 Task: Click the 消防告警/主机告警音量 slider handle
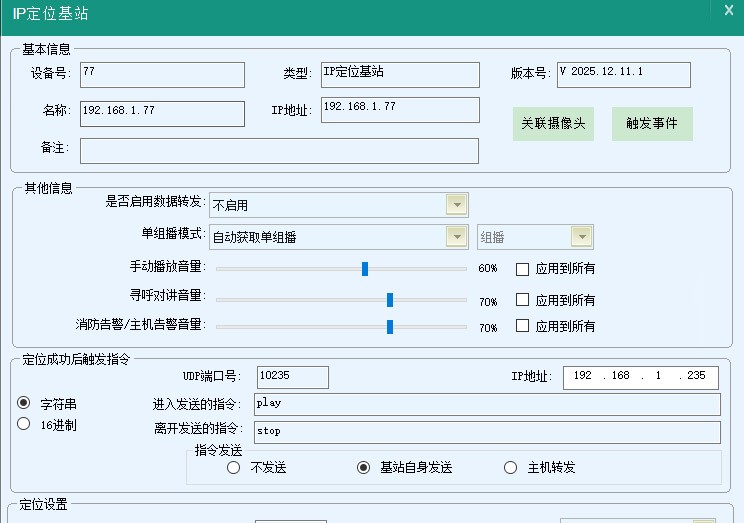pyautogui.click(x=390, y=326)
